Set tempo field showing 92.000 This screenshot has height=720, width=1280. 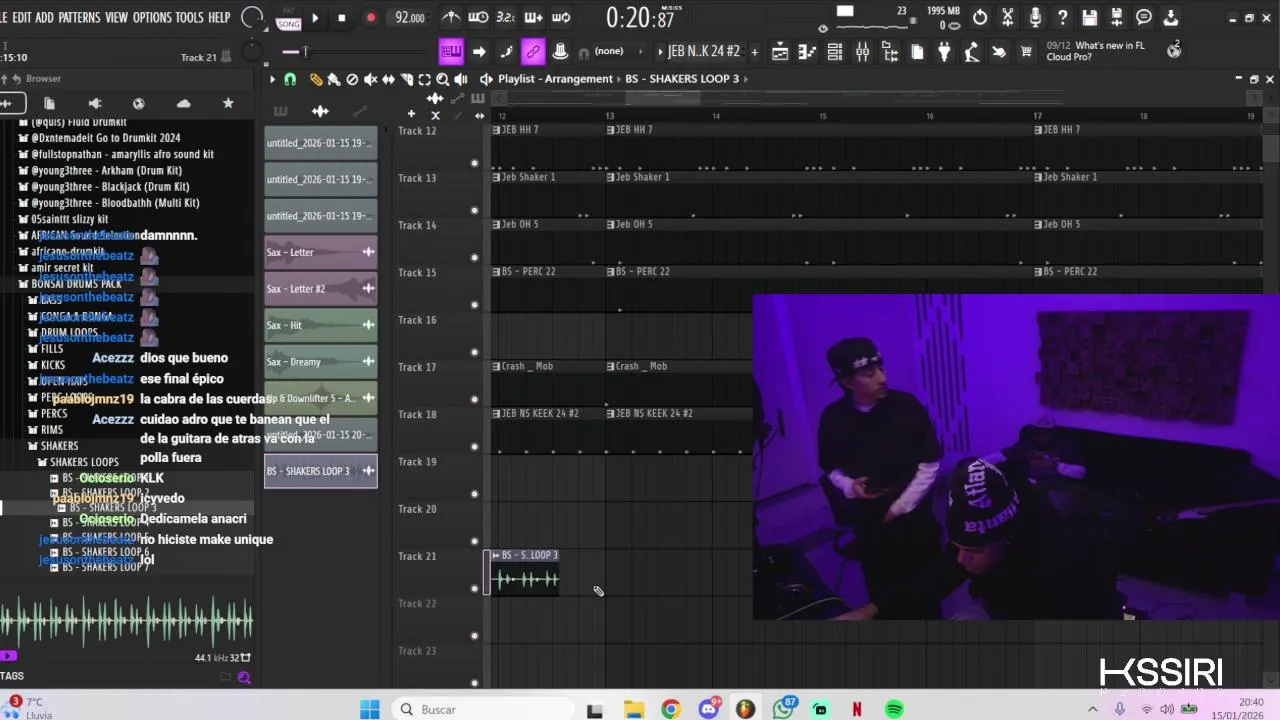410,18
